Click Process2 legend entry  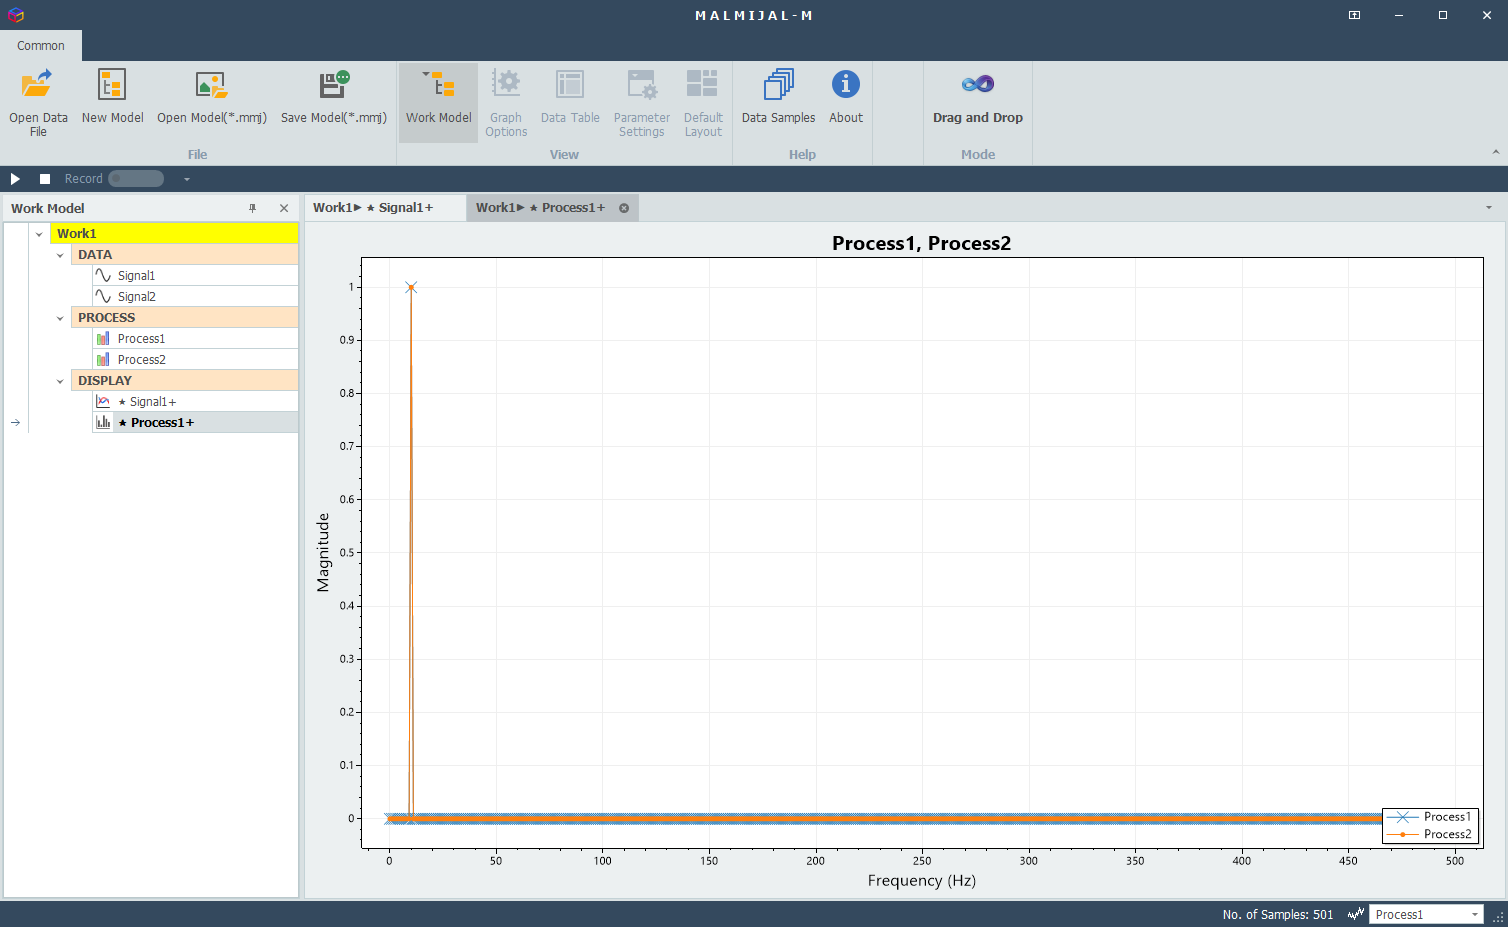click(1430, 834)
